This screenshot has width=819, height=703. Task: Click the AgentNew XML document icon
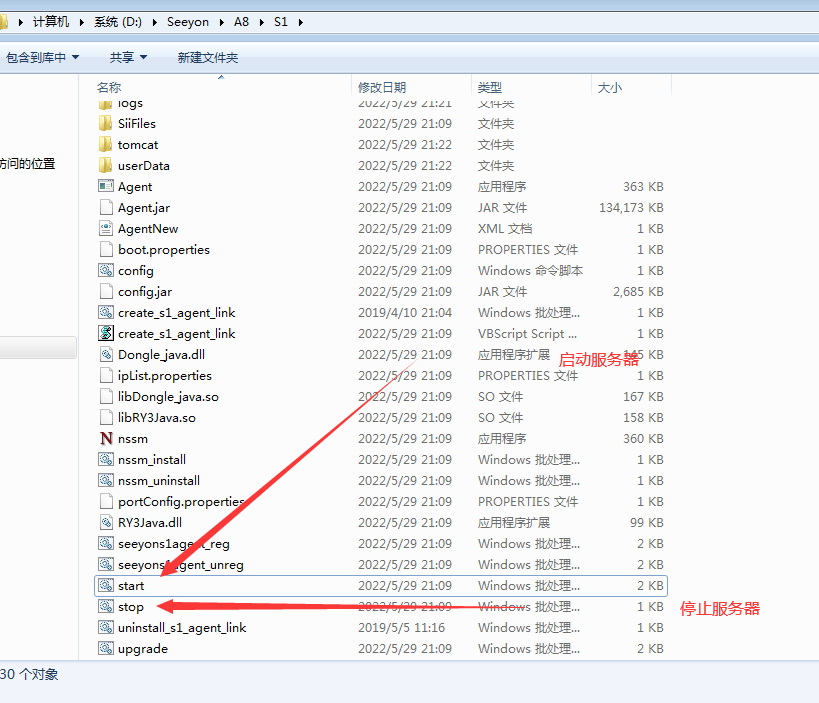pos(106,228)
